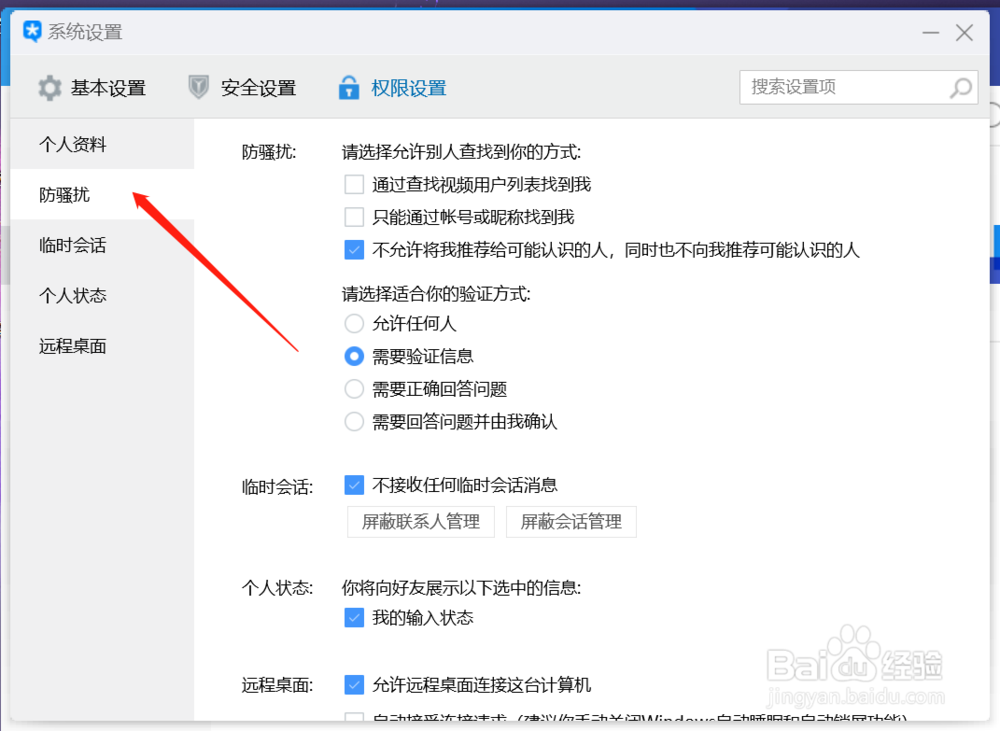Click the shield icon for 安全设置
Screen dimensions: 1000x731
[199, 87]
